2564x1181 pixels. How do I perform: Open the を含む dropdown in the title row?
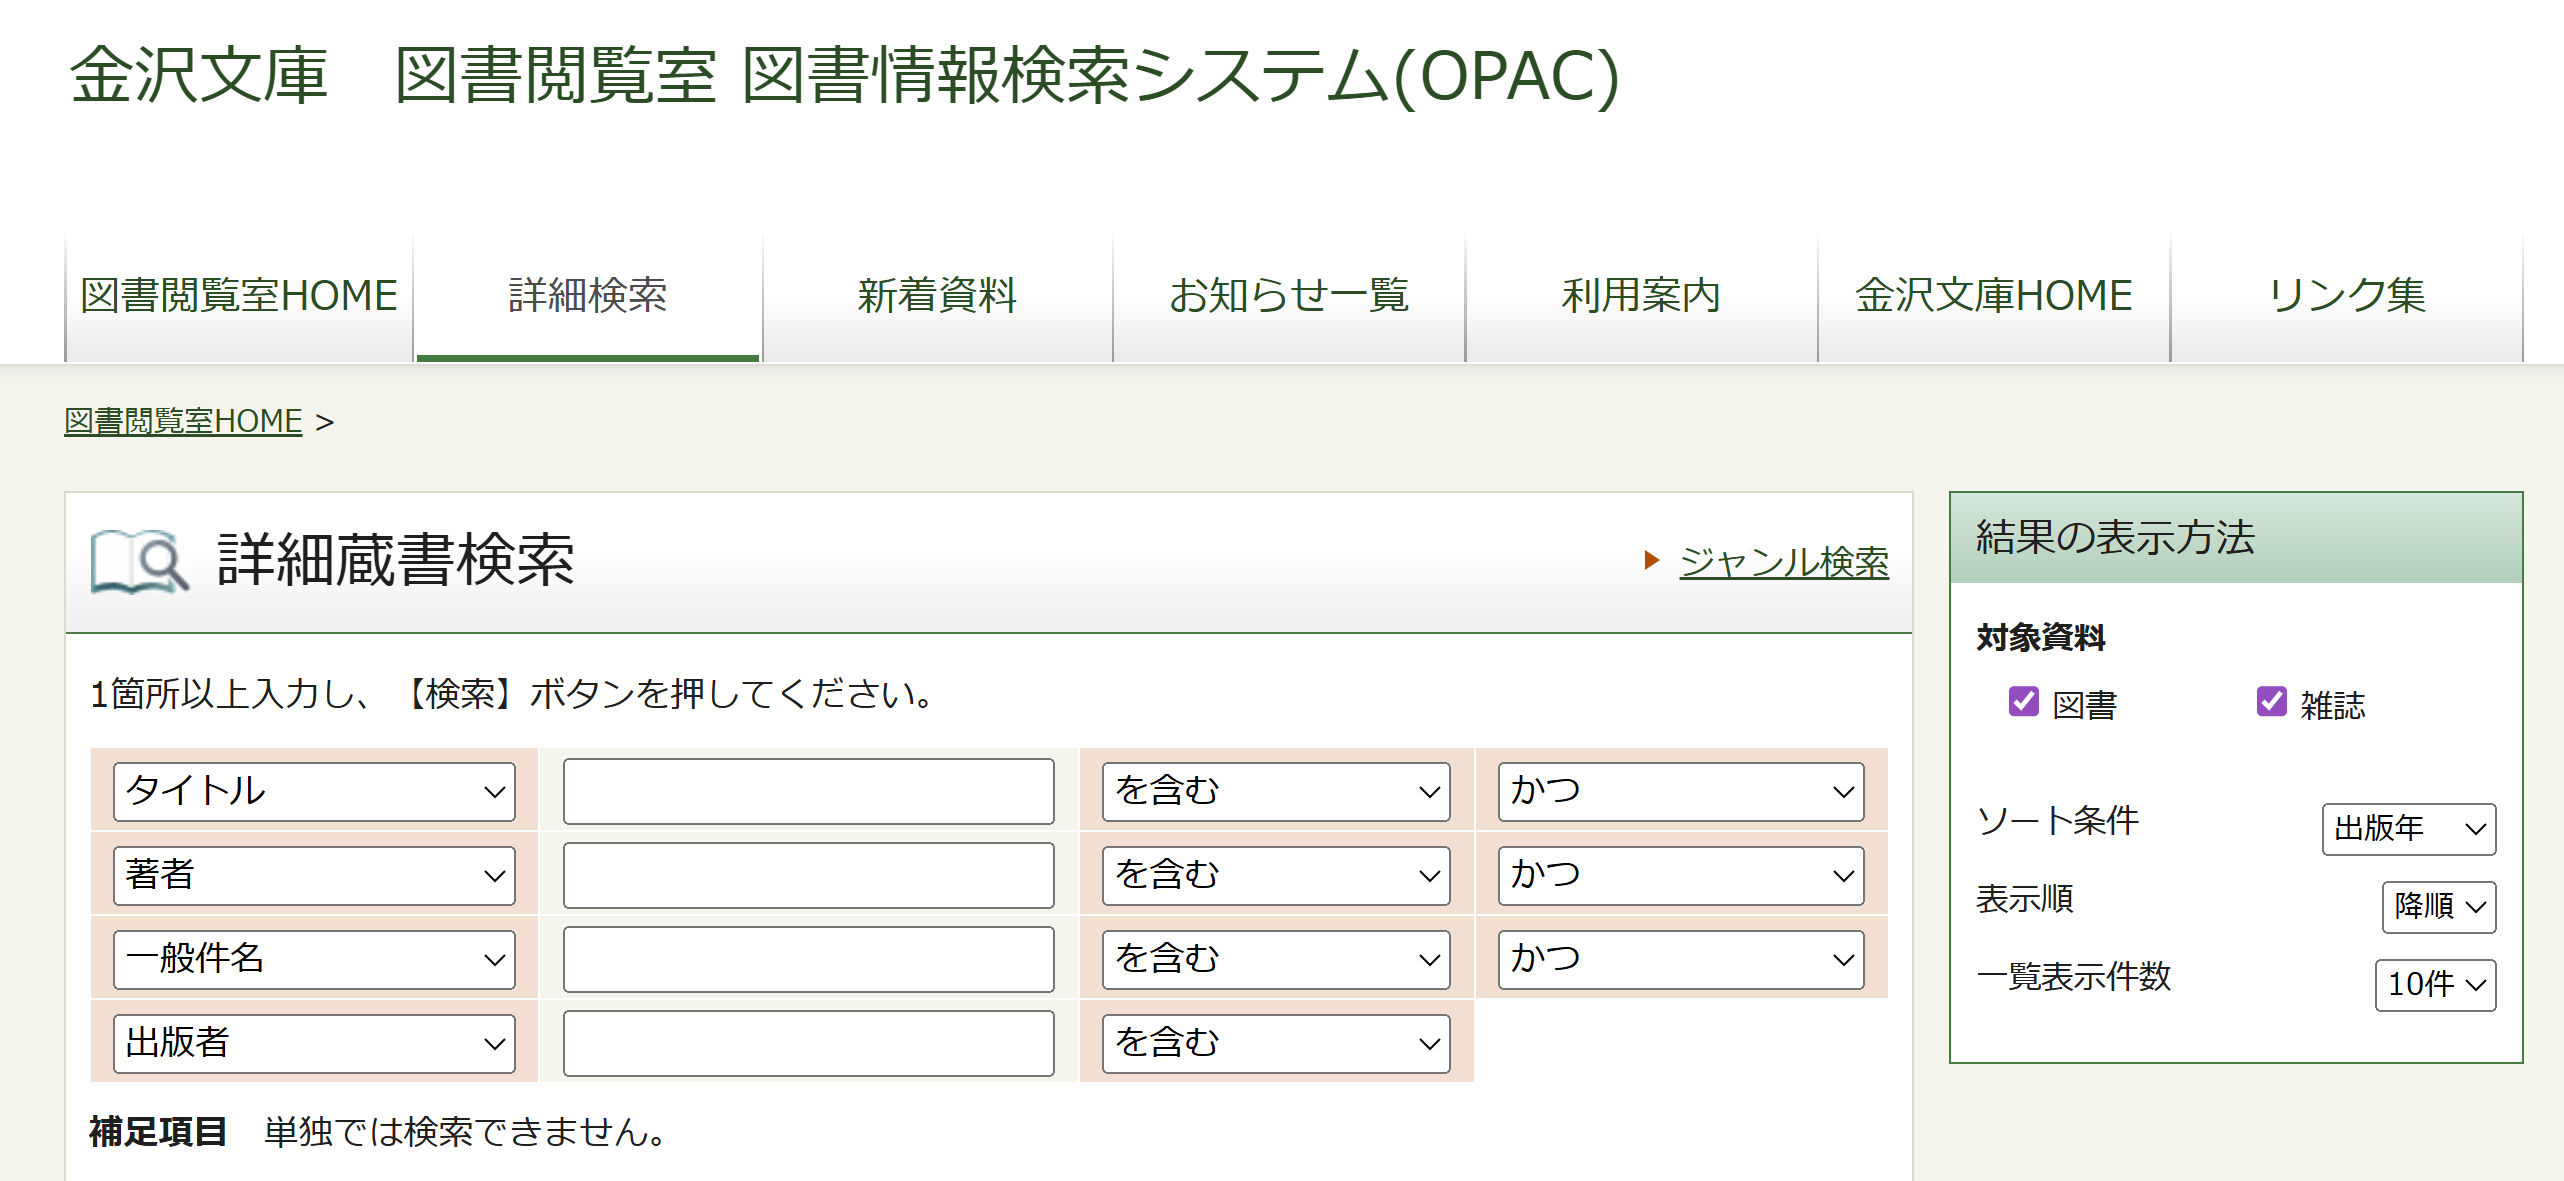point(1274,791)
